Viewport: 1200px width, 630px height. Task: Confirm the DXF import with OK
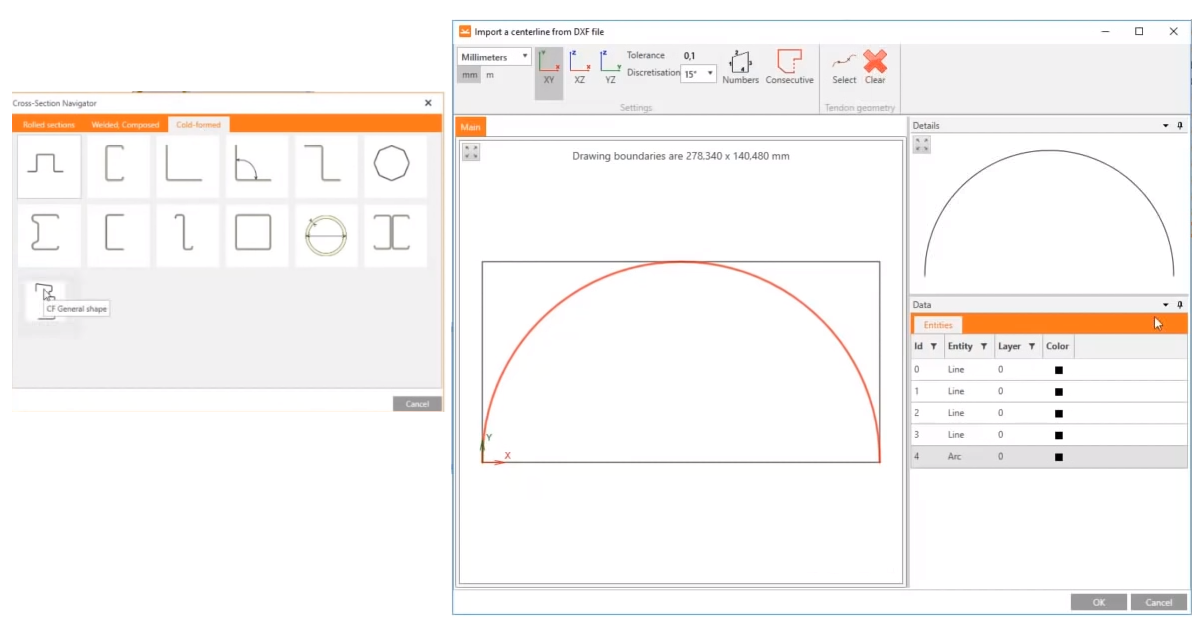pos(1098,602)
